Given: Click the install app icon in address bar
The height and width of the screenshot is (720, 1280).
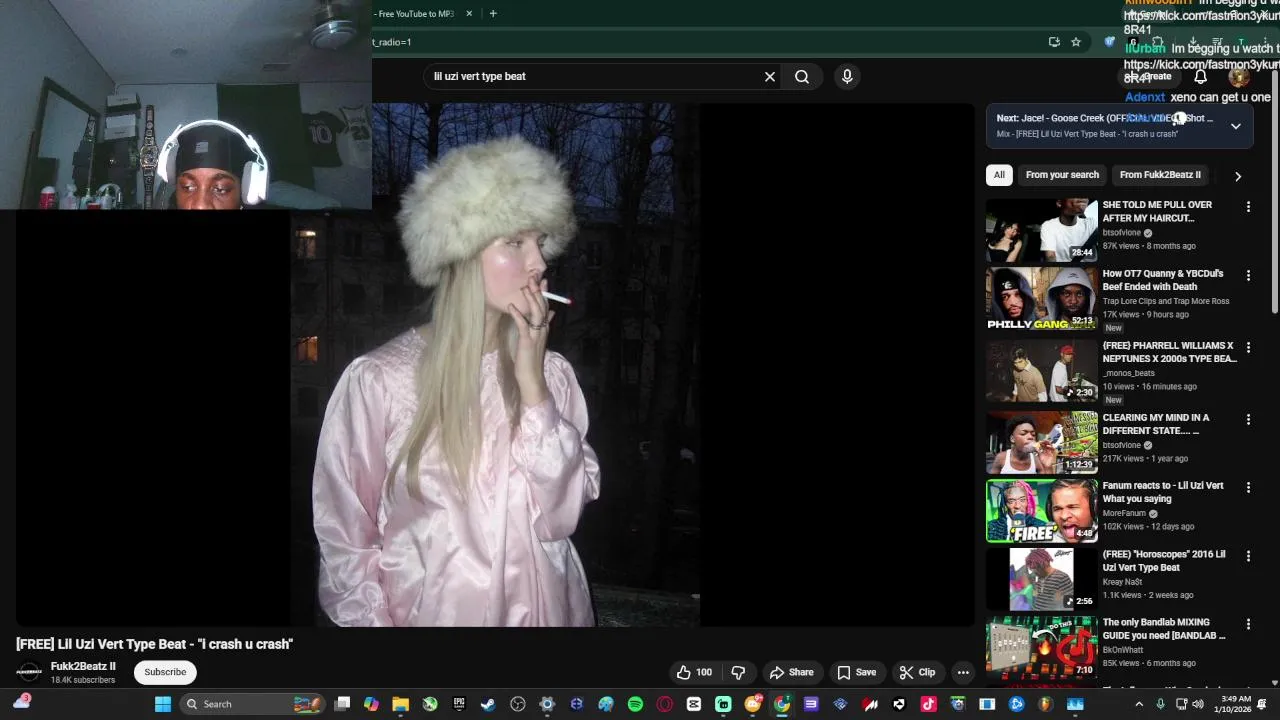Looking at the screenshot, I should click(x=1054, y=42).
